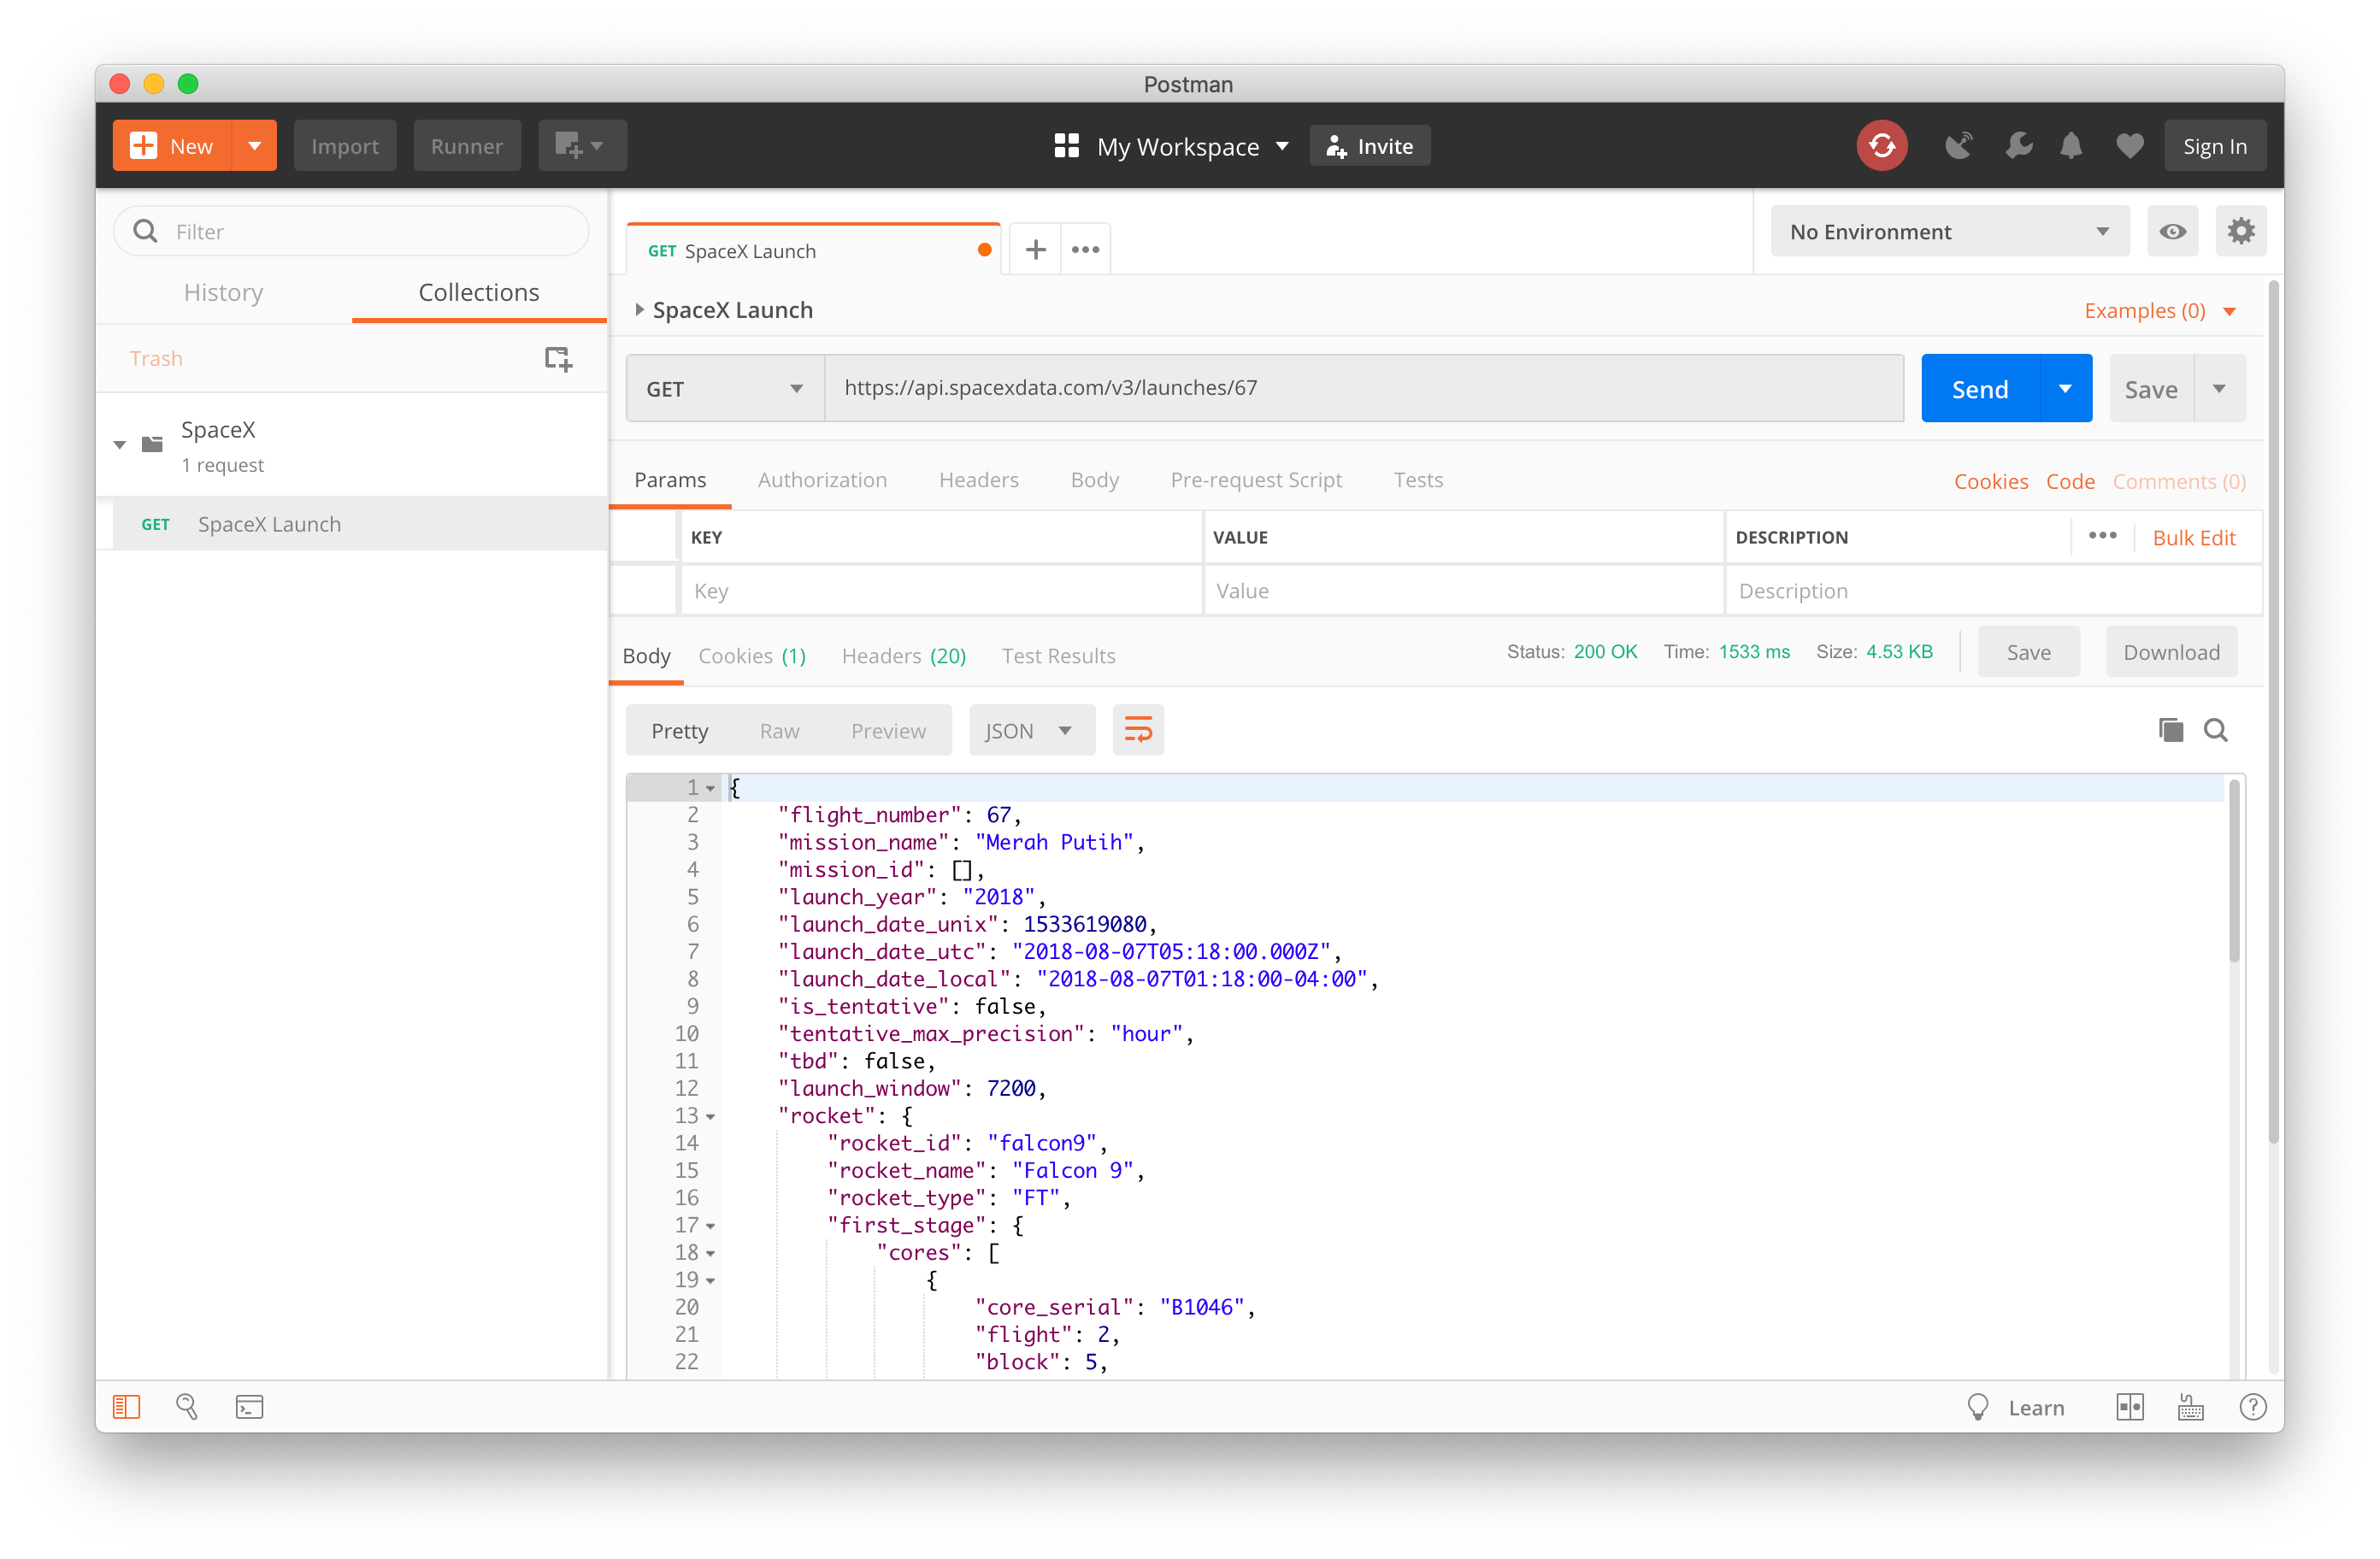Open the interceptor satellite icon
This screenshot has width=2380, height=1559.
coord(1958,146)
